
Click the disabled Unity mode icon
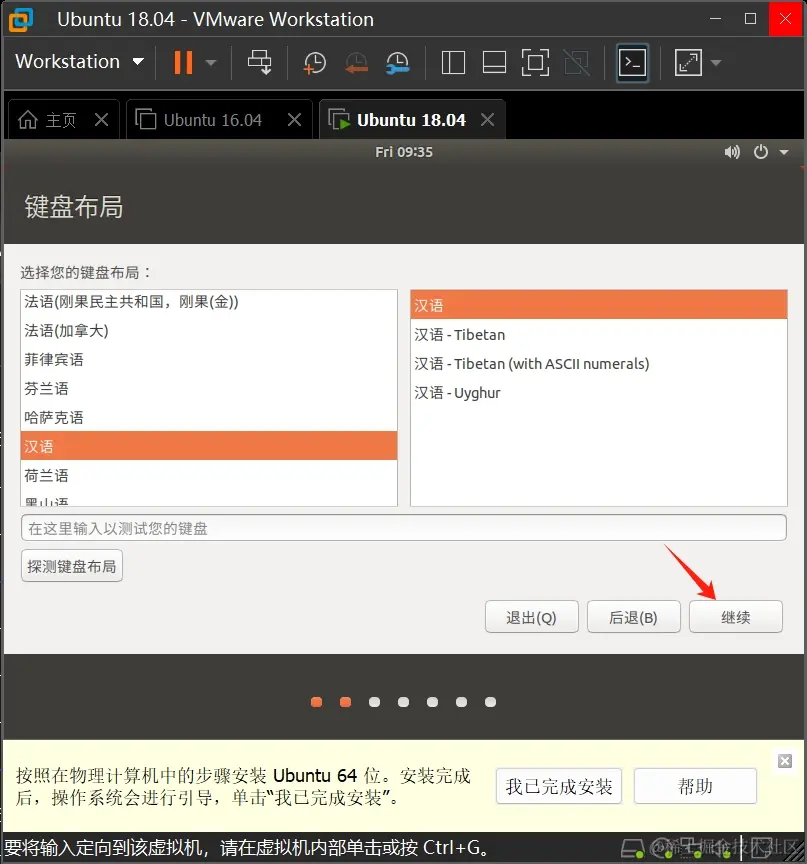(577, 62)
